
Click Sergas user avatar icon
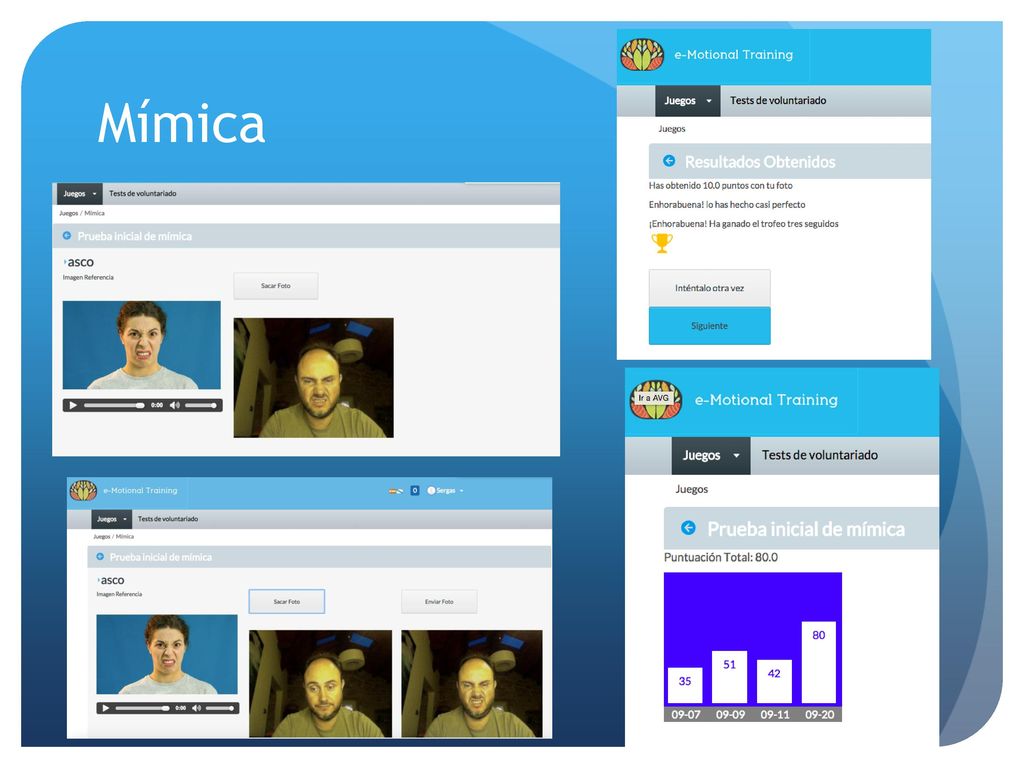point(431,490)
